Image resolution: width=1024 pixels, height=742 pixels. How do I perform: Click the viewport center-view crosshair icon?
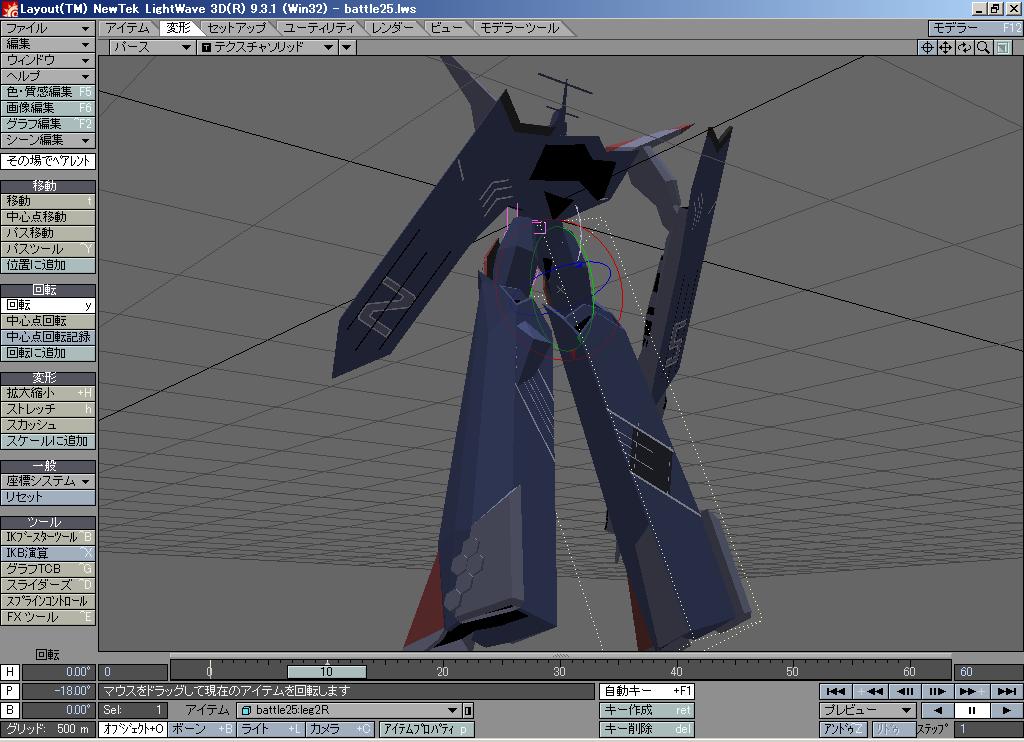coord(926,47)
